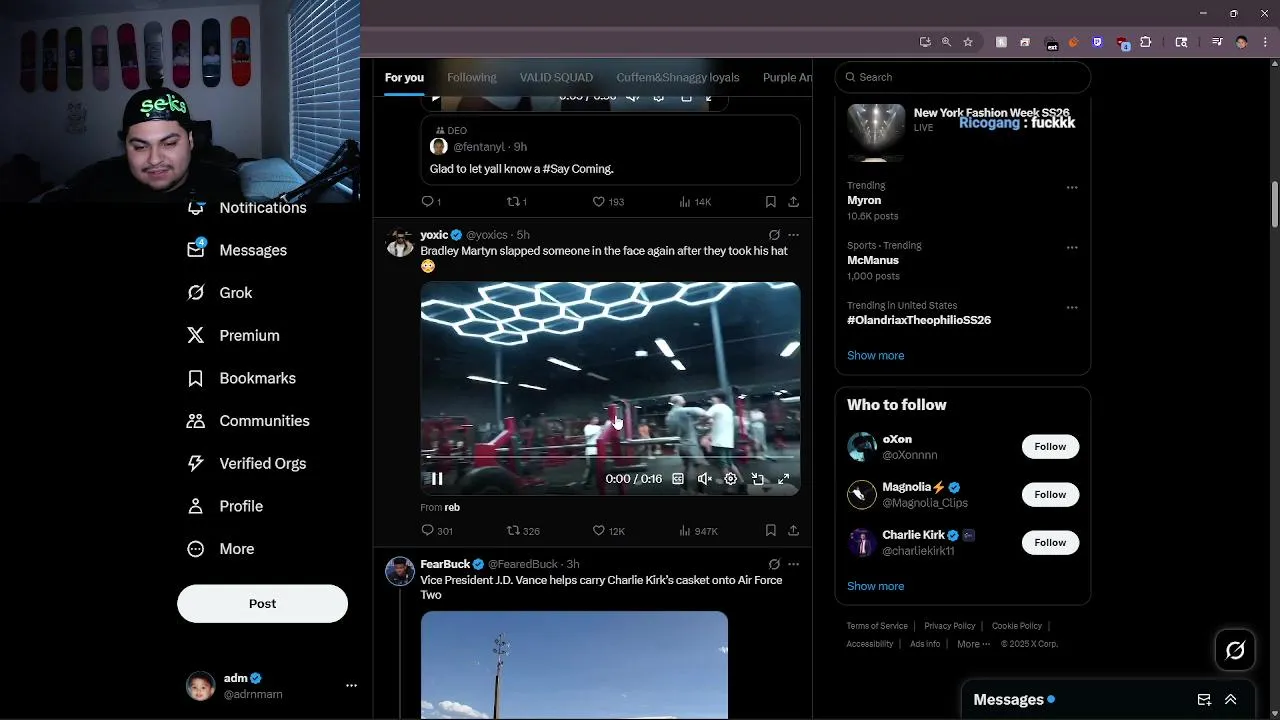
Task: Expand the Messages drawer
Action: [1231, 700]
